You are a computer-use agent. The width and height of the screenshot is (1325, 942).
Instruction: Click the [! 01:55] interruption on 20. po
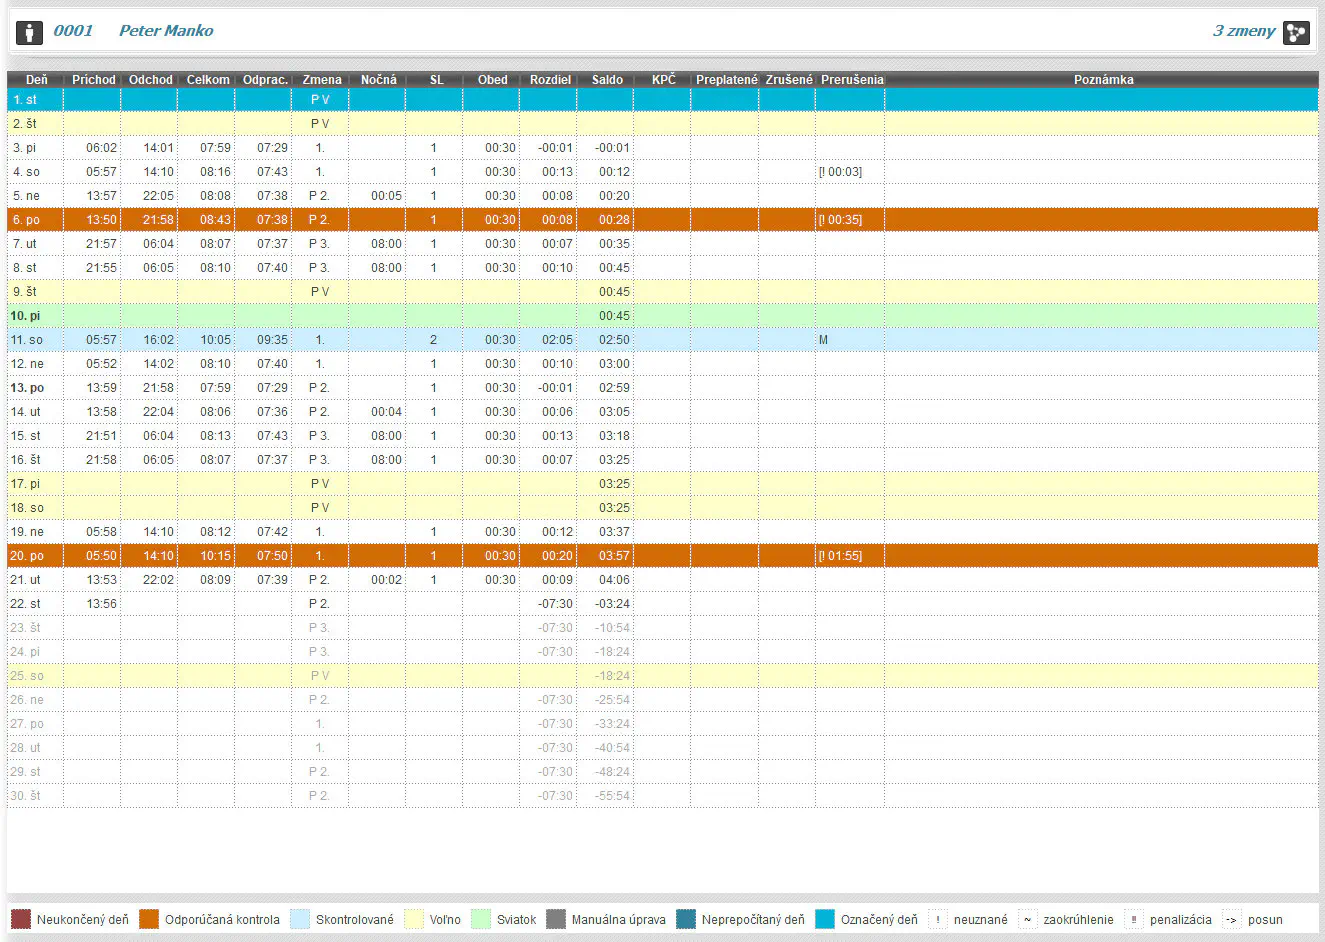click(840, 556)
